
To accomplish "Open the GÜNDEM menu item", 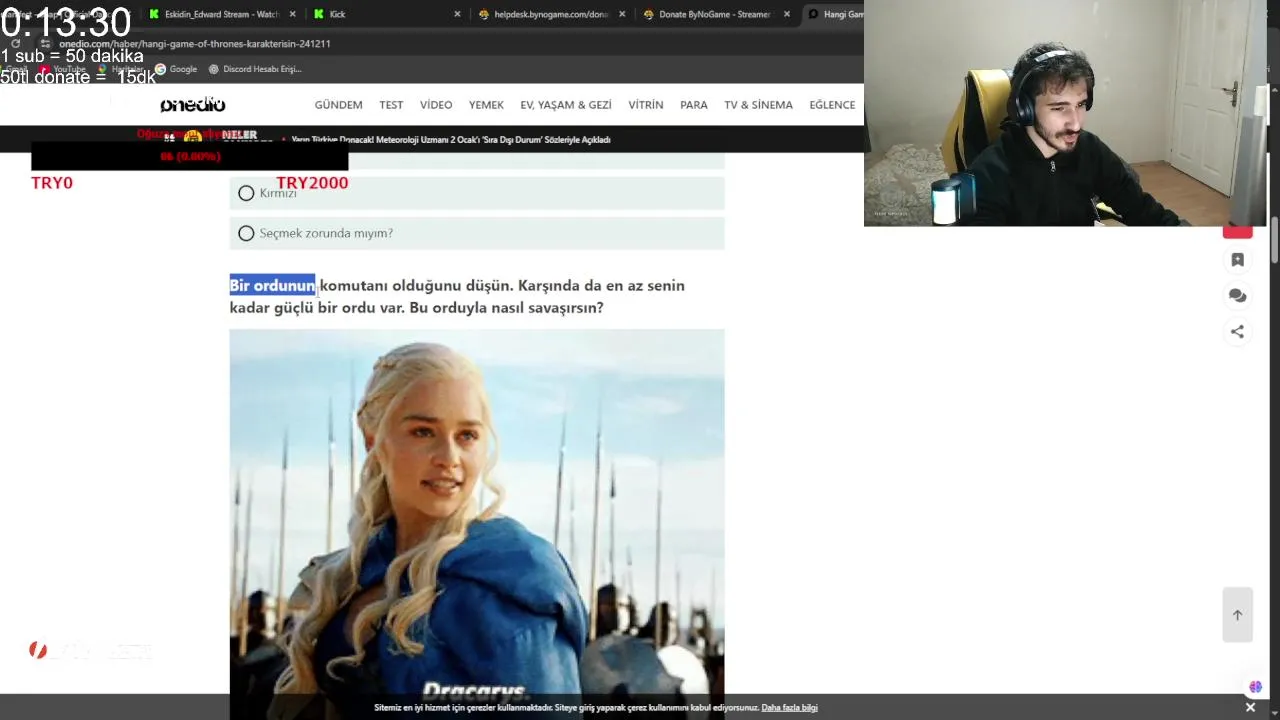I will point(338,105).
